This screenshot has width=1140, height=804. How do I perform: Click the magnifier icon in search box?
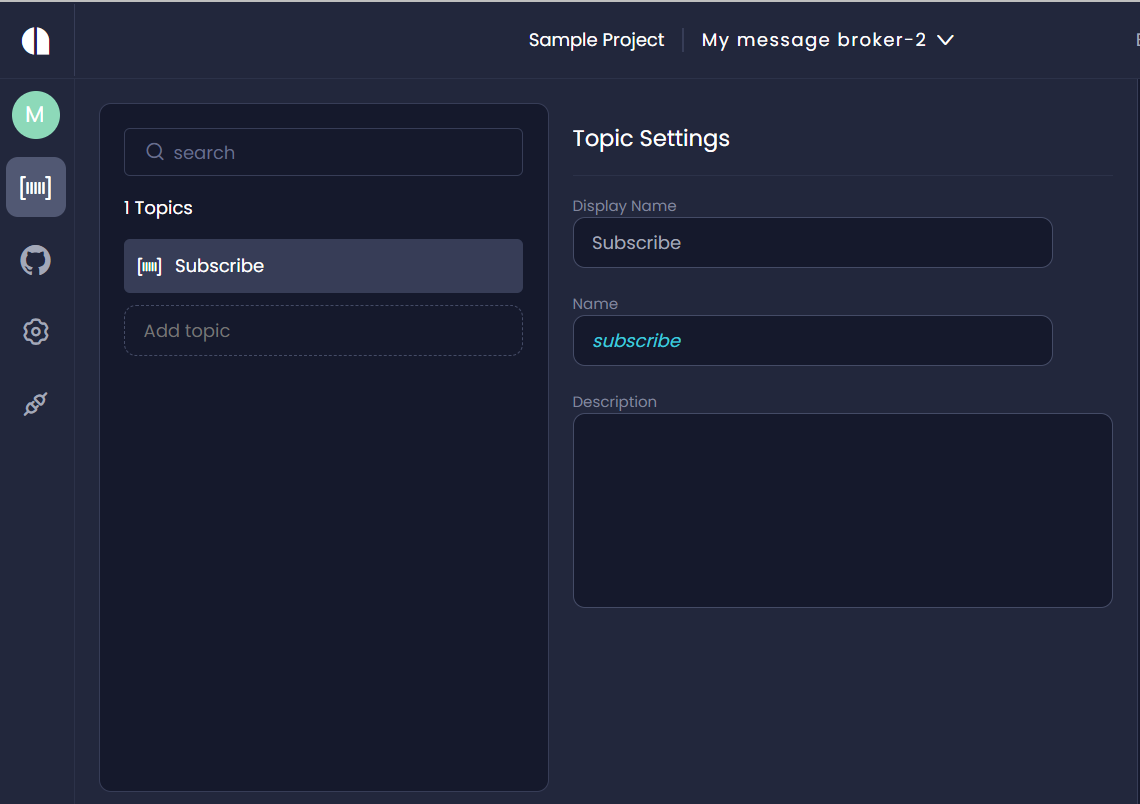point(155,152)
